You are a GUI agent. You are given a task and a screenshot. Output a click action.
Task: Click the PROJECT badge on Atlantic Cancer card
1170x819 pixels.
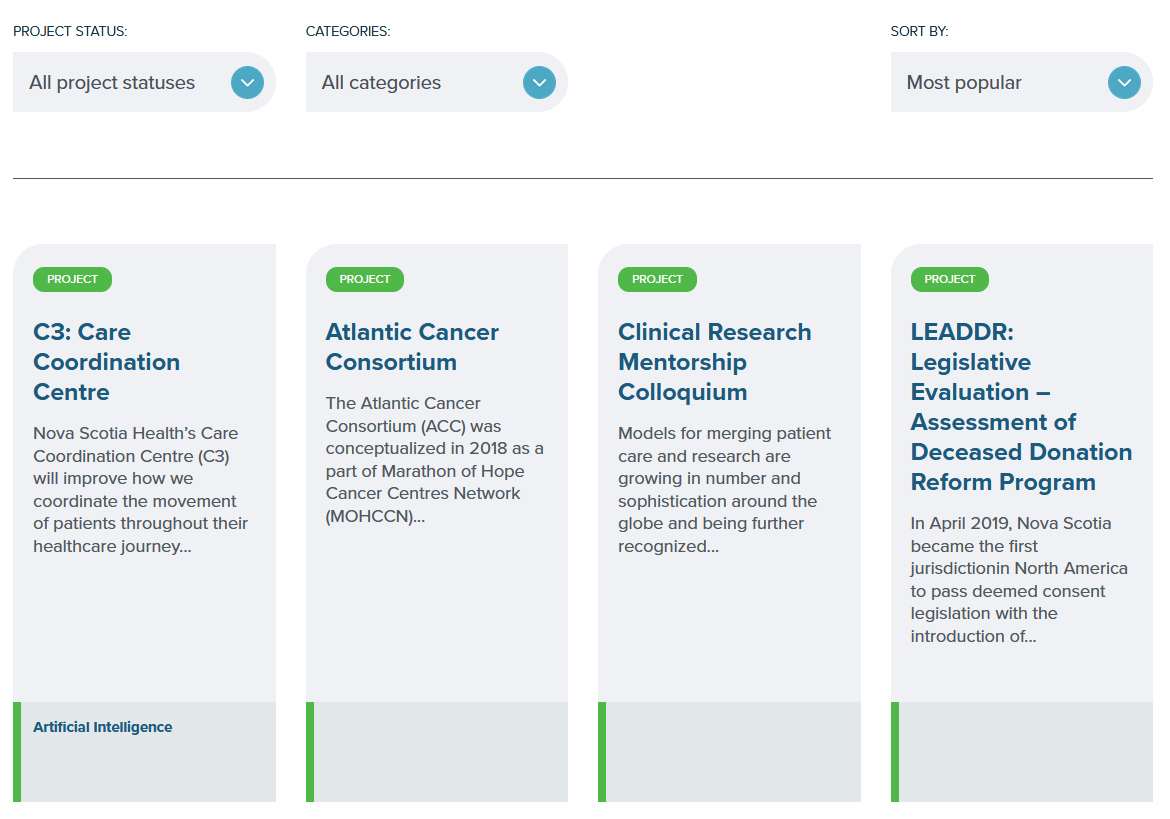tap(365, 279)
